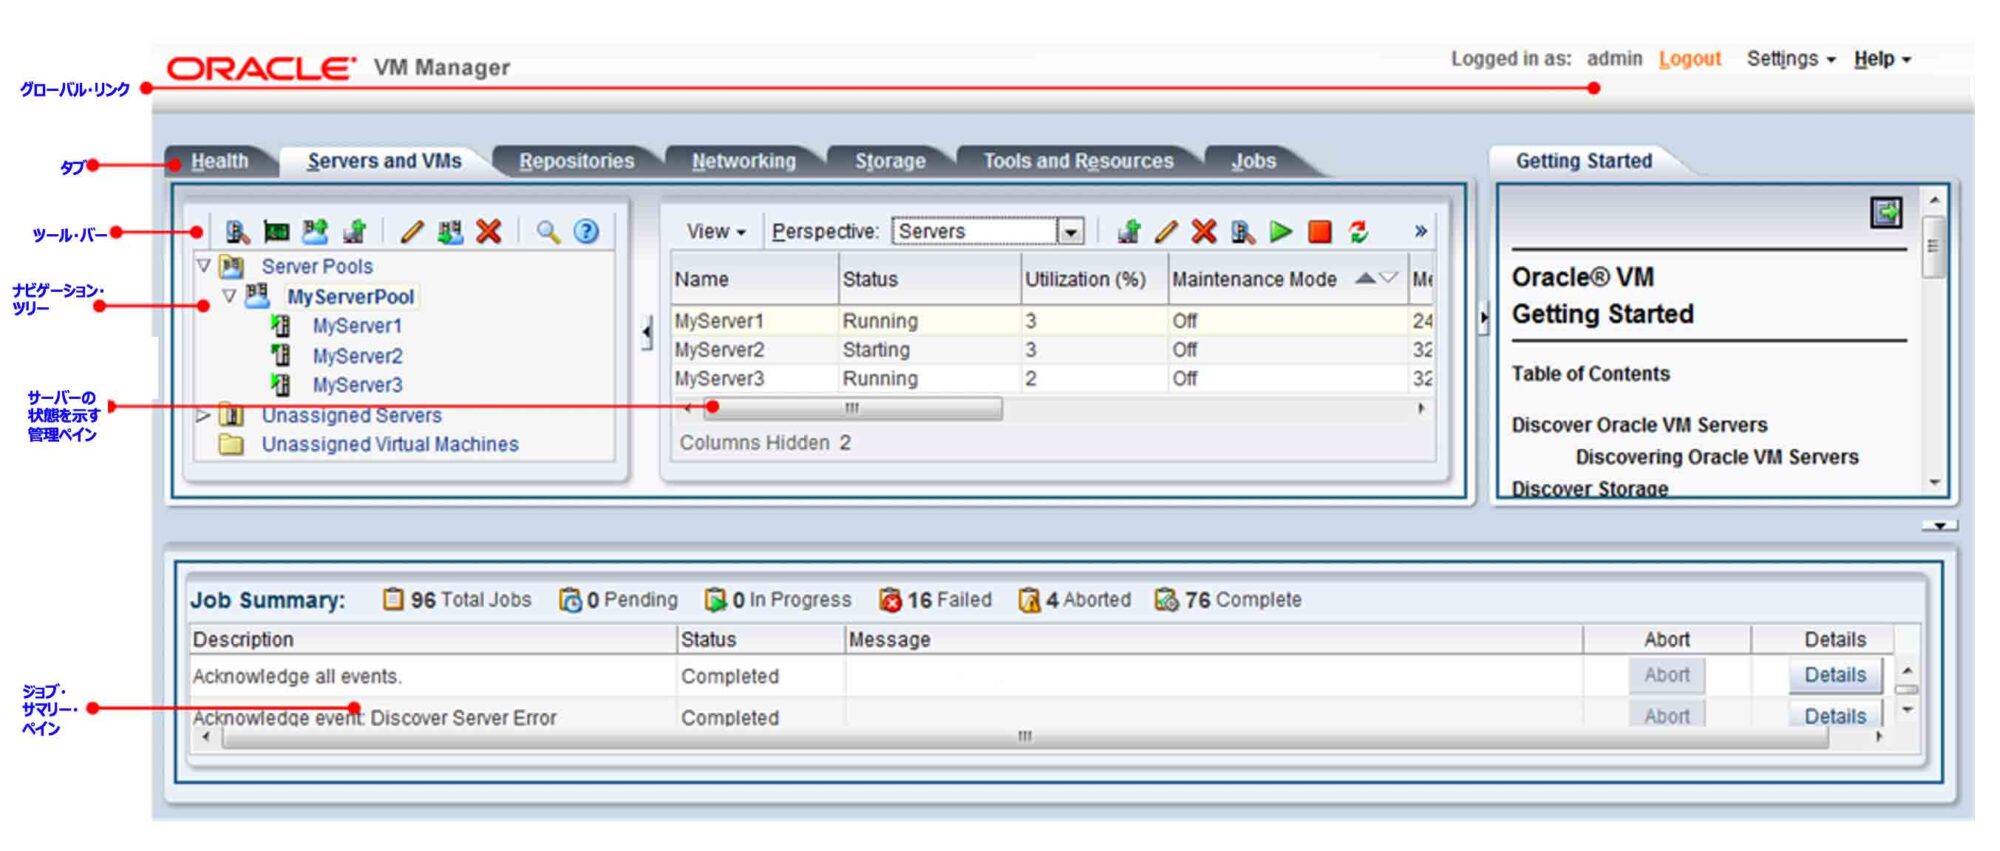Viewport: 2000px width, 851px height.
Task: Show more toolbar items via double chevron
Action: (1420, 232)
